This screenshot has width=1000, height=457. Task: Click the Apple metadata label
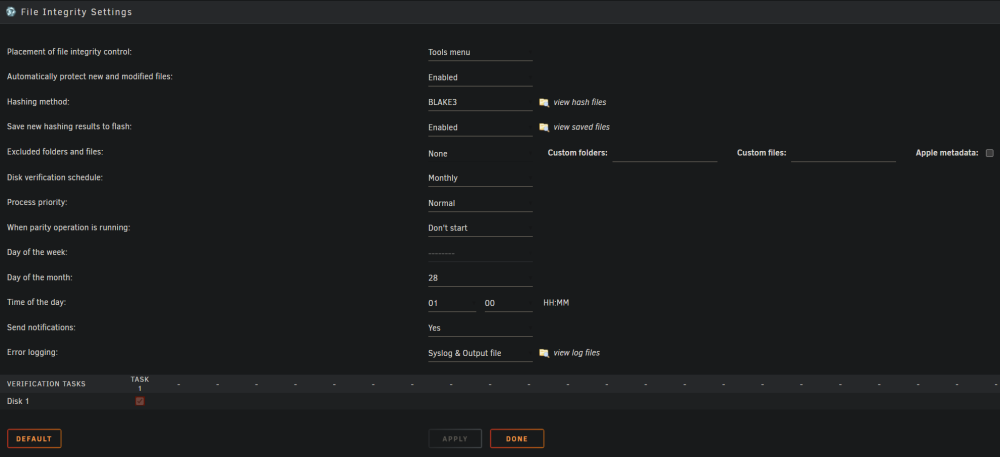tap(947, 153)
